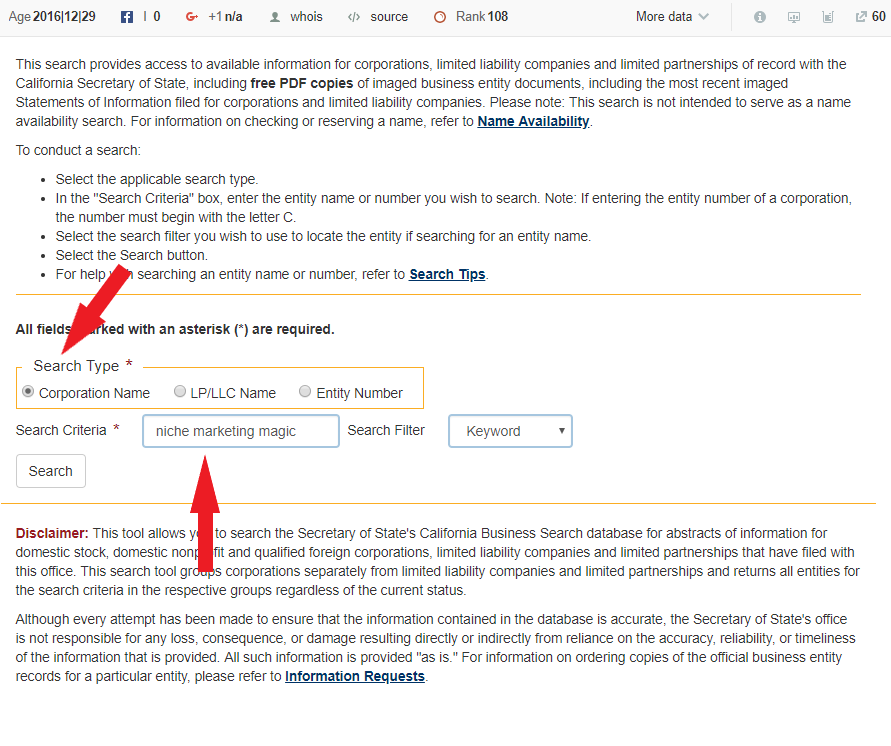Click the info circle icon in the toolbar
Screen dimensions: 891x746
click(759, 16)
